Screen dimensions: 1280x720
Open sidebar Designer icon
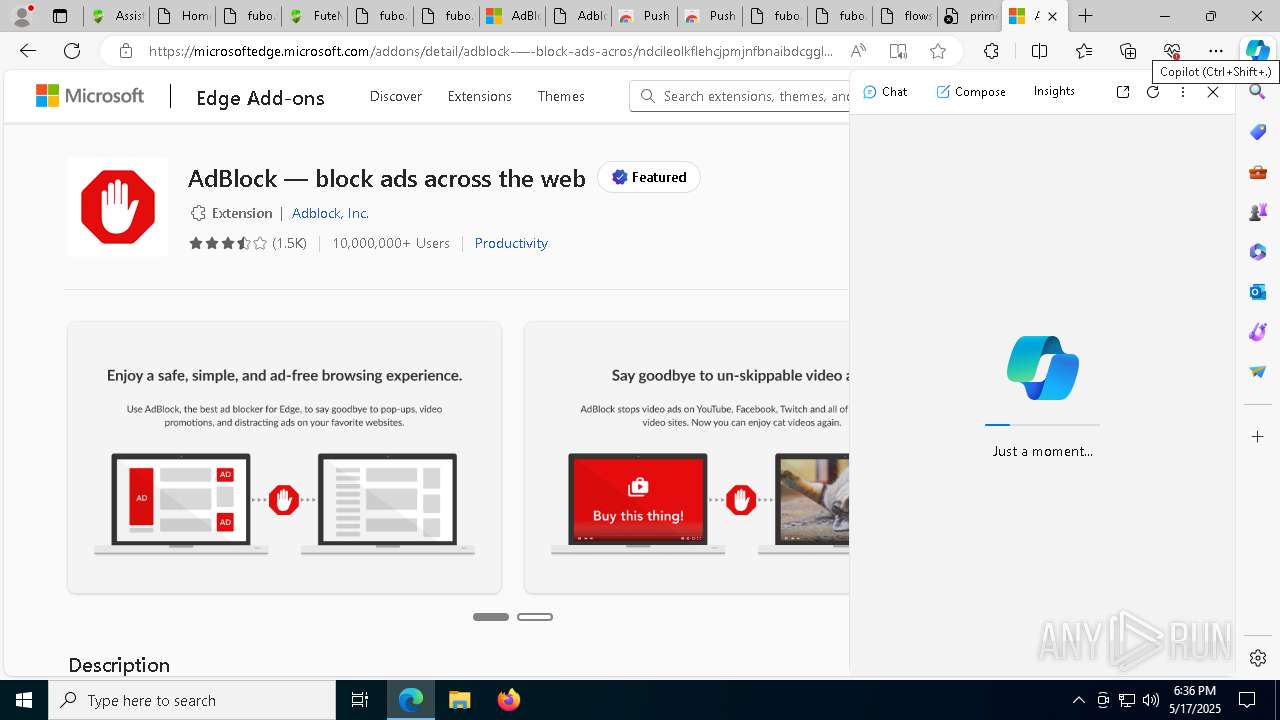point(1258,332)
